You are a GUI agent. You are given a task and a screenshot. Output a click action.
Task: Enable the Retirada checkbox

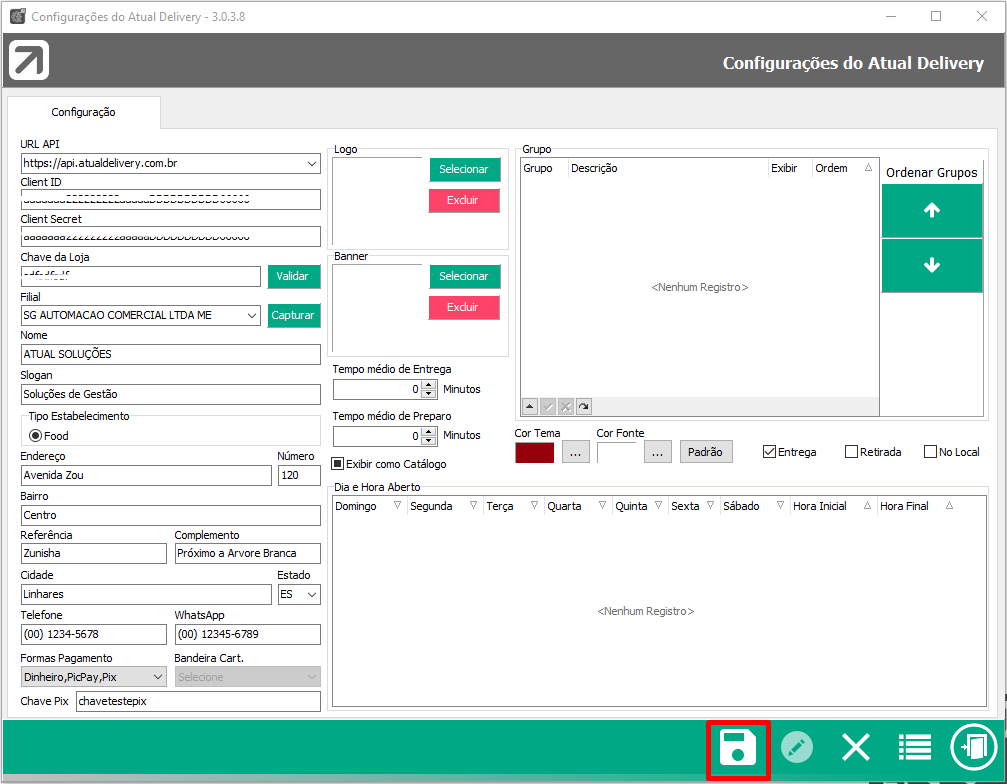point(852,452)
